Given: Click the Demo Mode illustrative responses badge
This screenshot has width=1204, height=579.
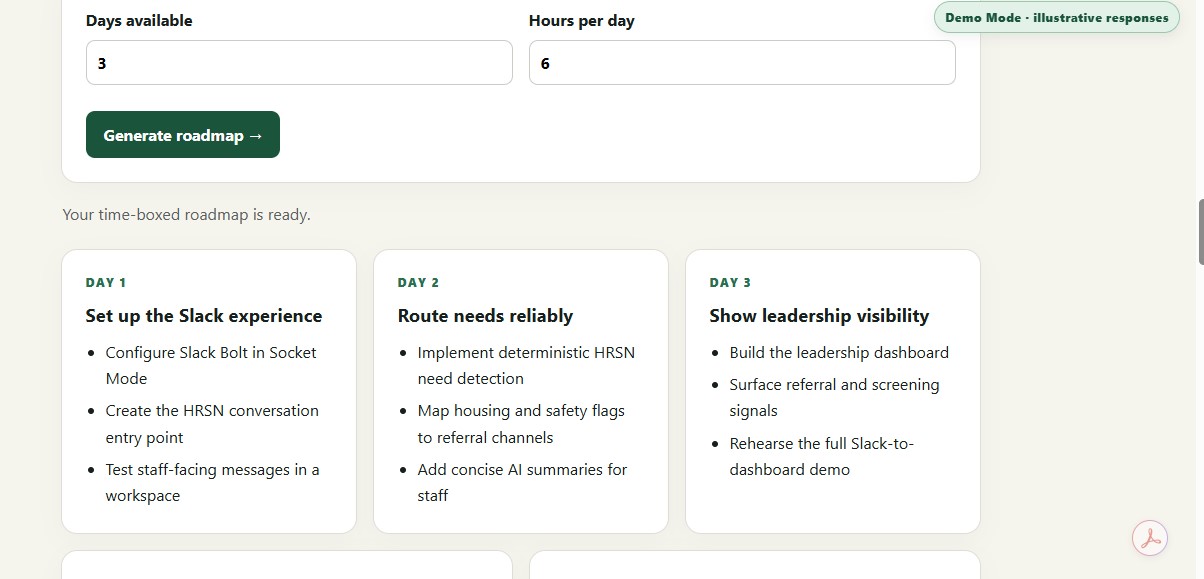Looking at the screenshot, I should tap(1057, 18).
